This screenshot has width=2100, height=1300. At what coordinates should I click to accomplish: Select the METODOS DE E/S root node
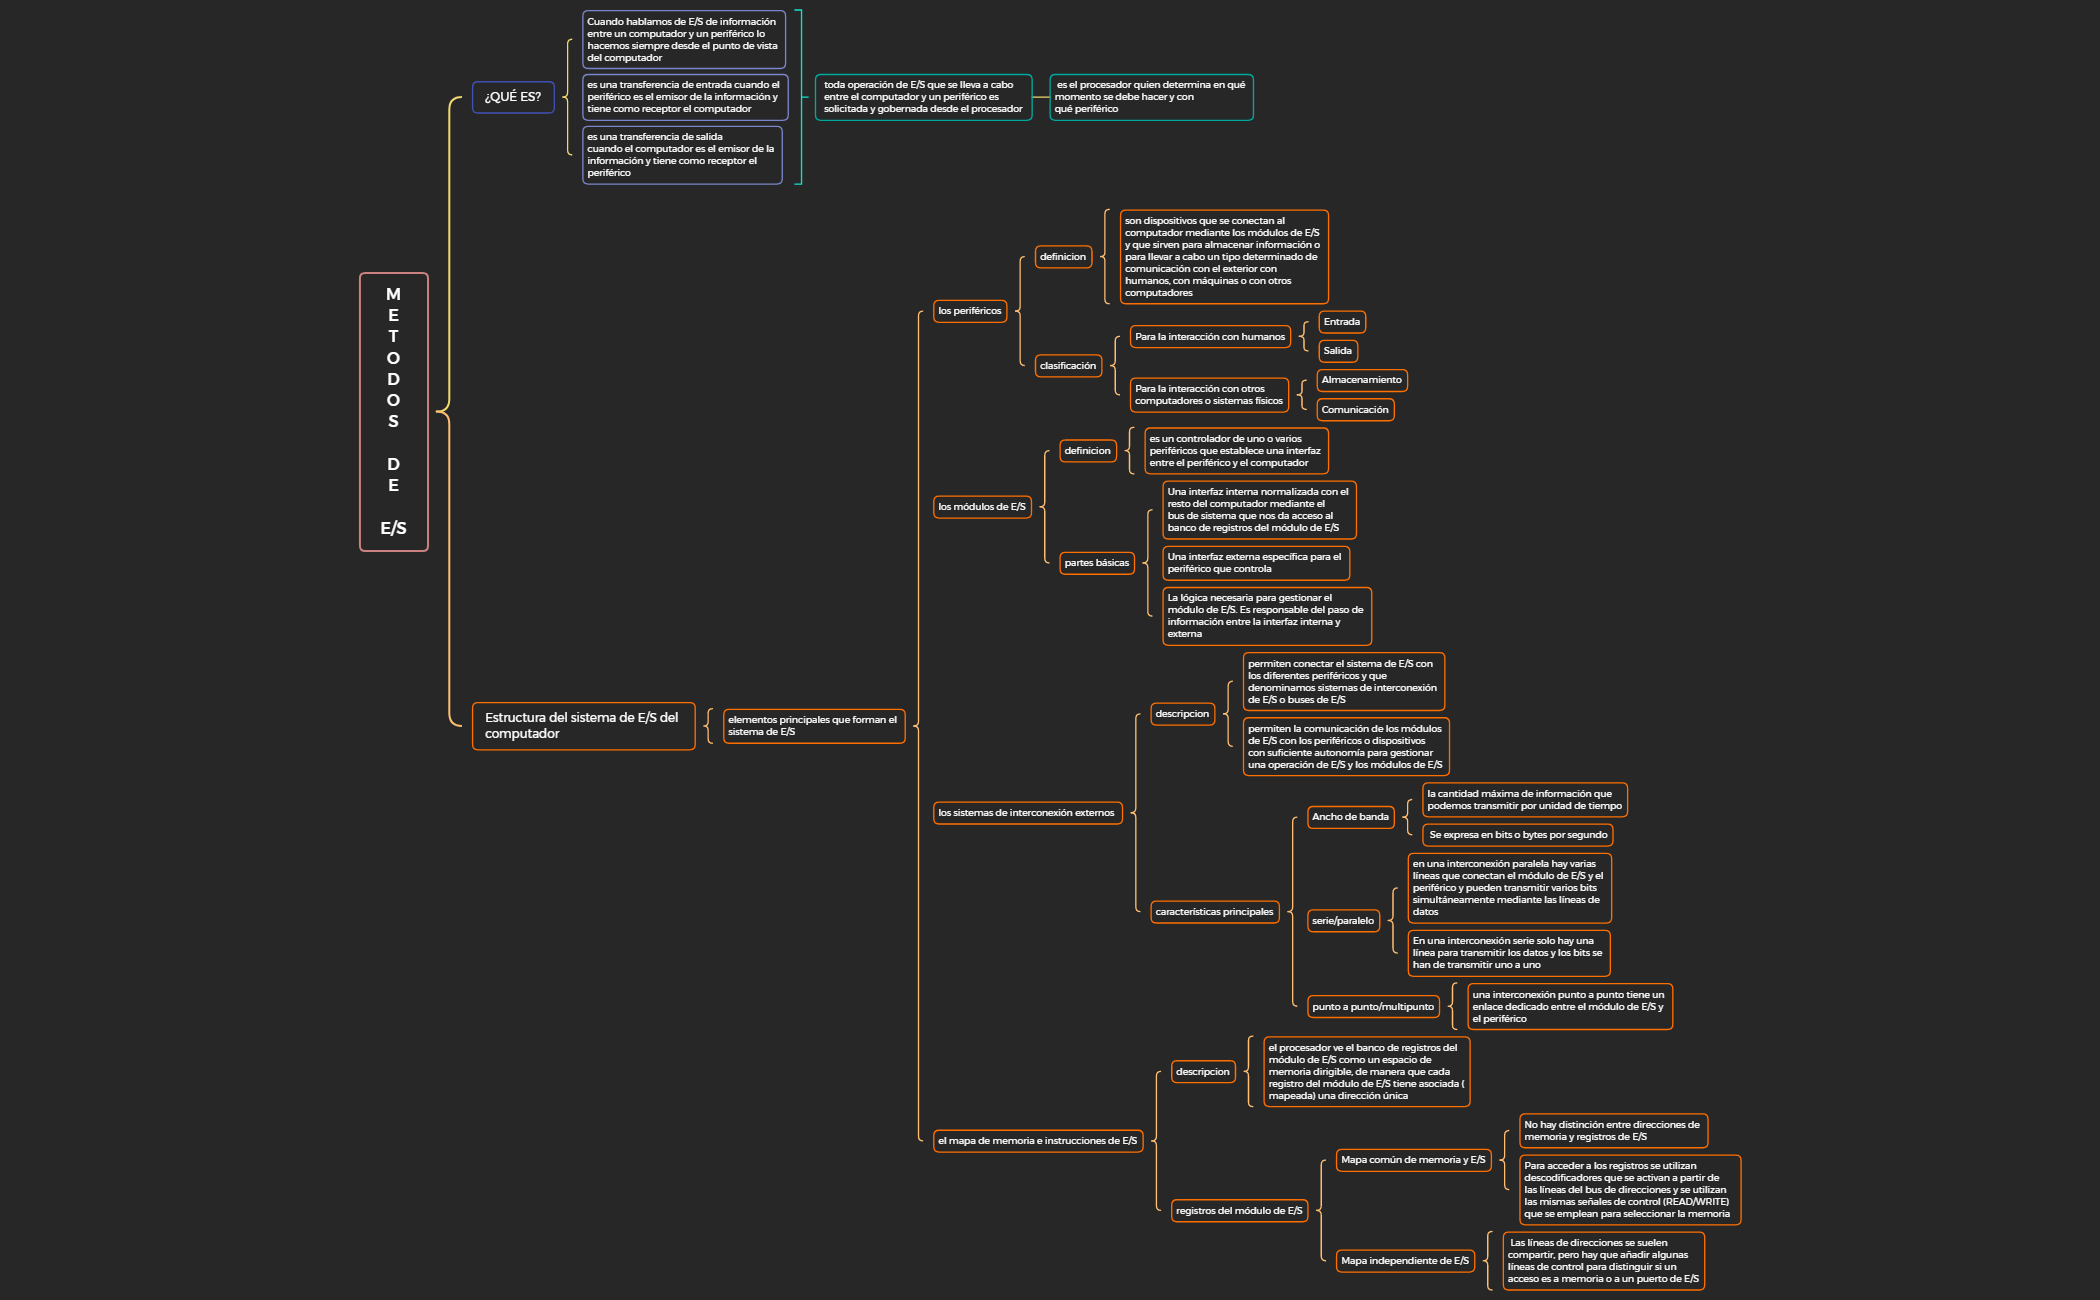(393, 412)
